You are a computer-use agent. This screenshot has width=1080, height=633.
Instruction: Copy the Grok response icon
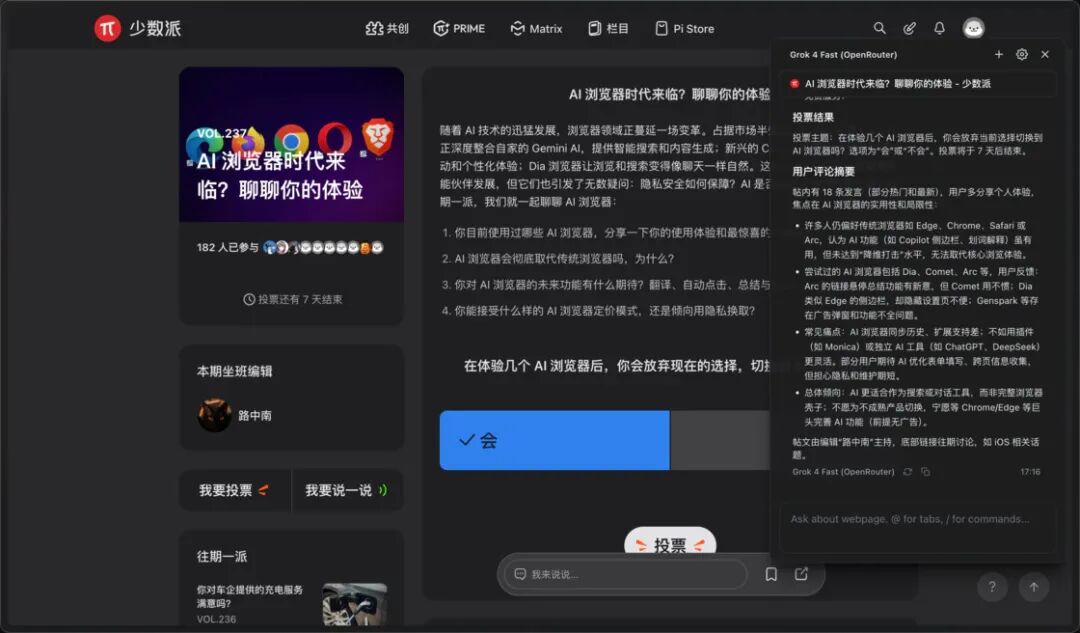925,472
